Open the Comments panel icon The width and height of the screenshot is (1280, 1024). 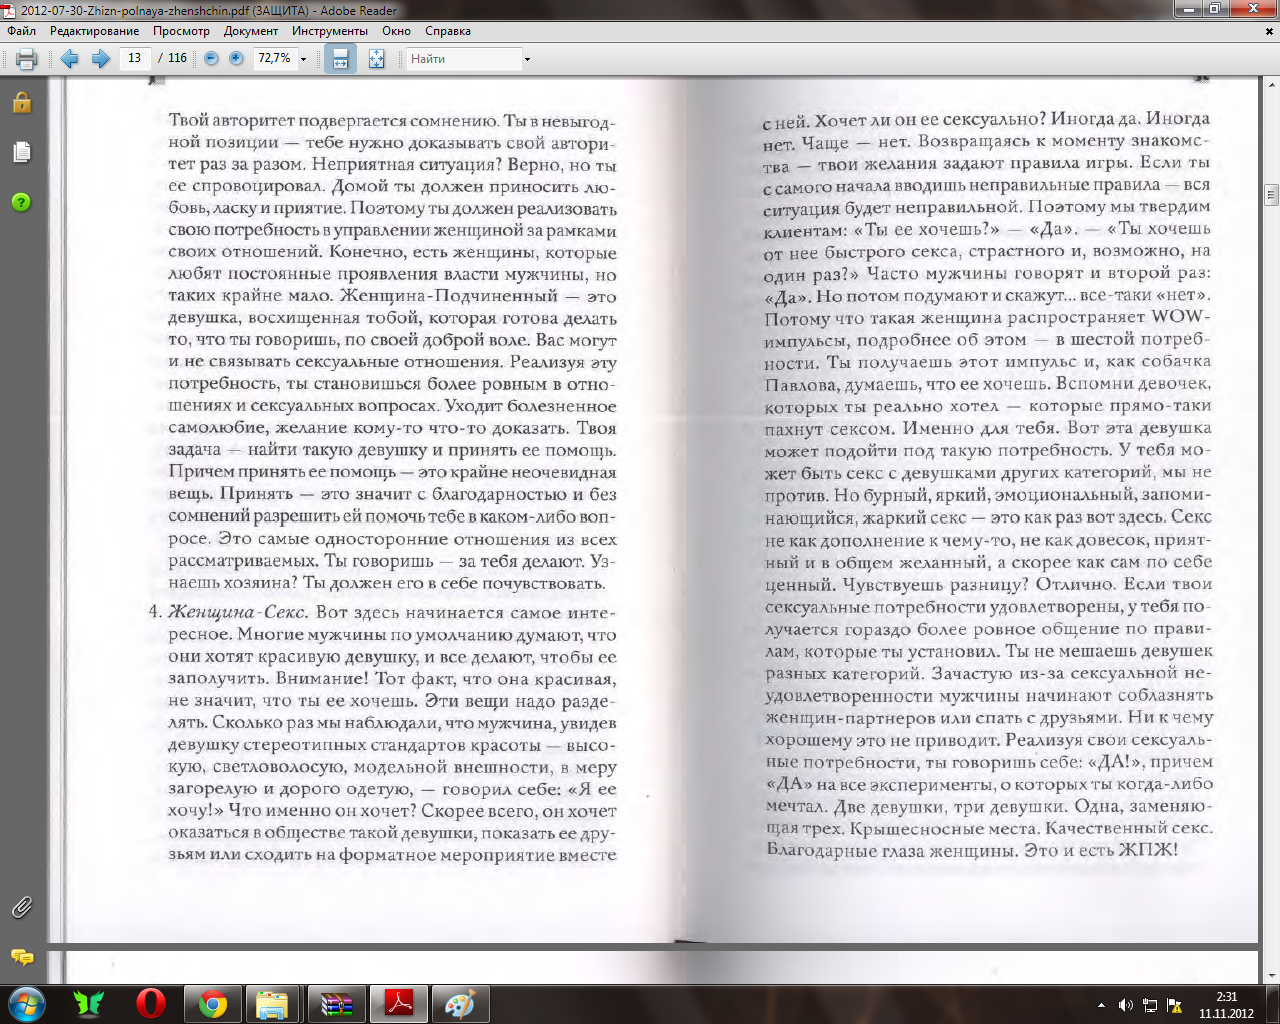click(21, 958)
